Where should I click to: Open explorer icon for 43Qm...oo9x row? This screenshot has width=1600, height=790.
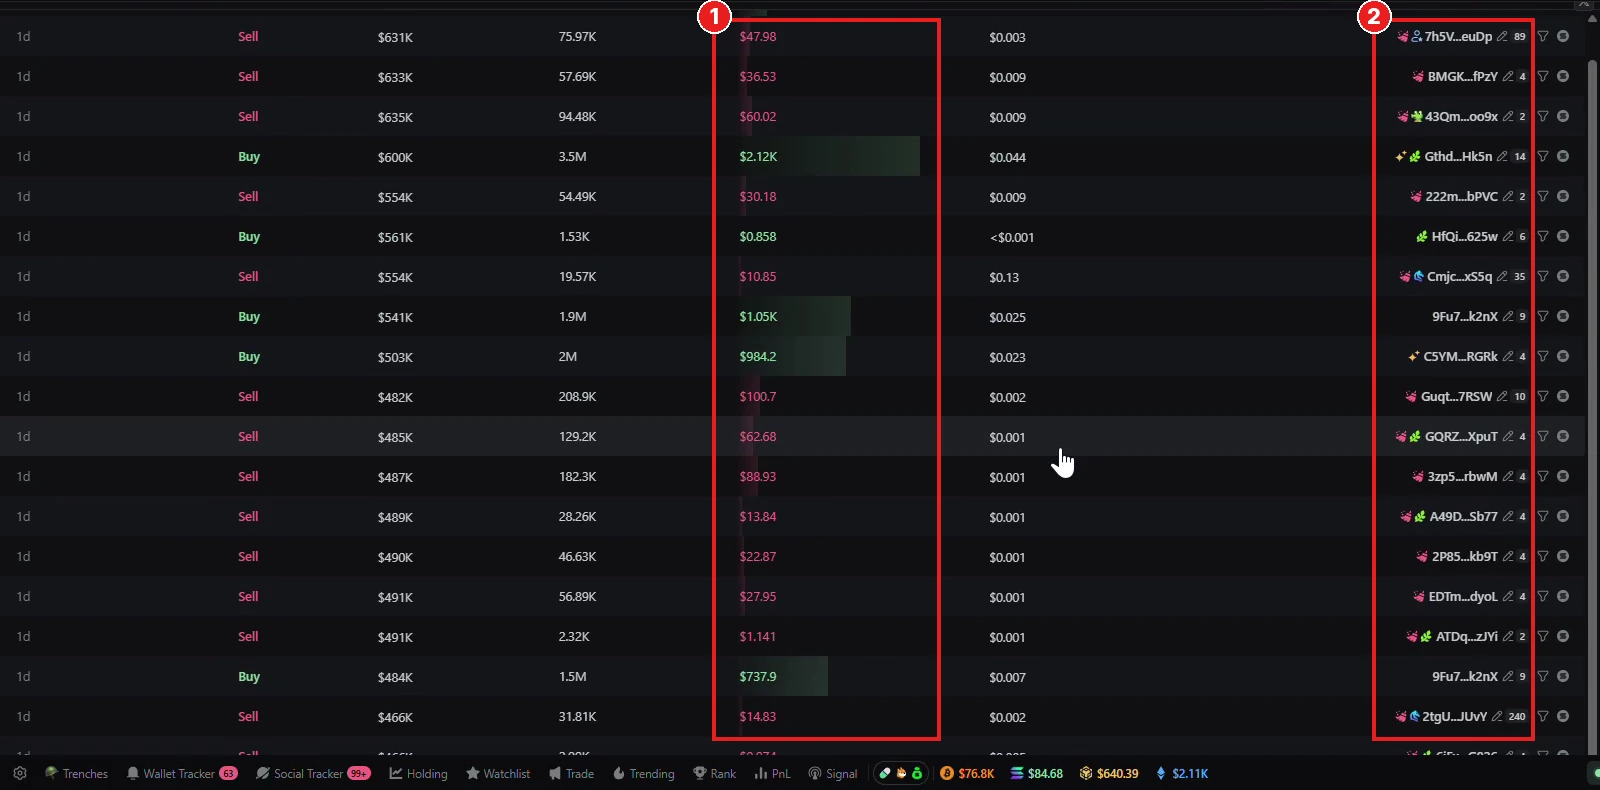[1563, 116]
